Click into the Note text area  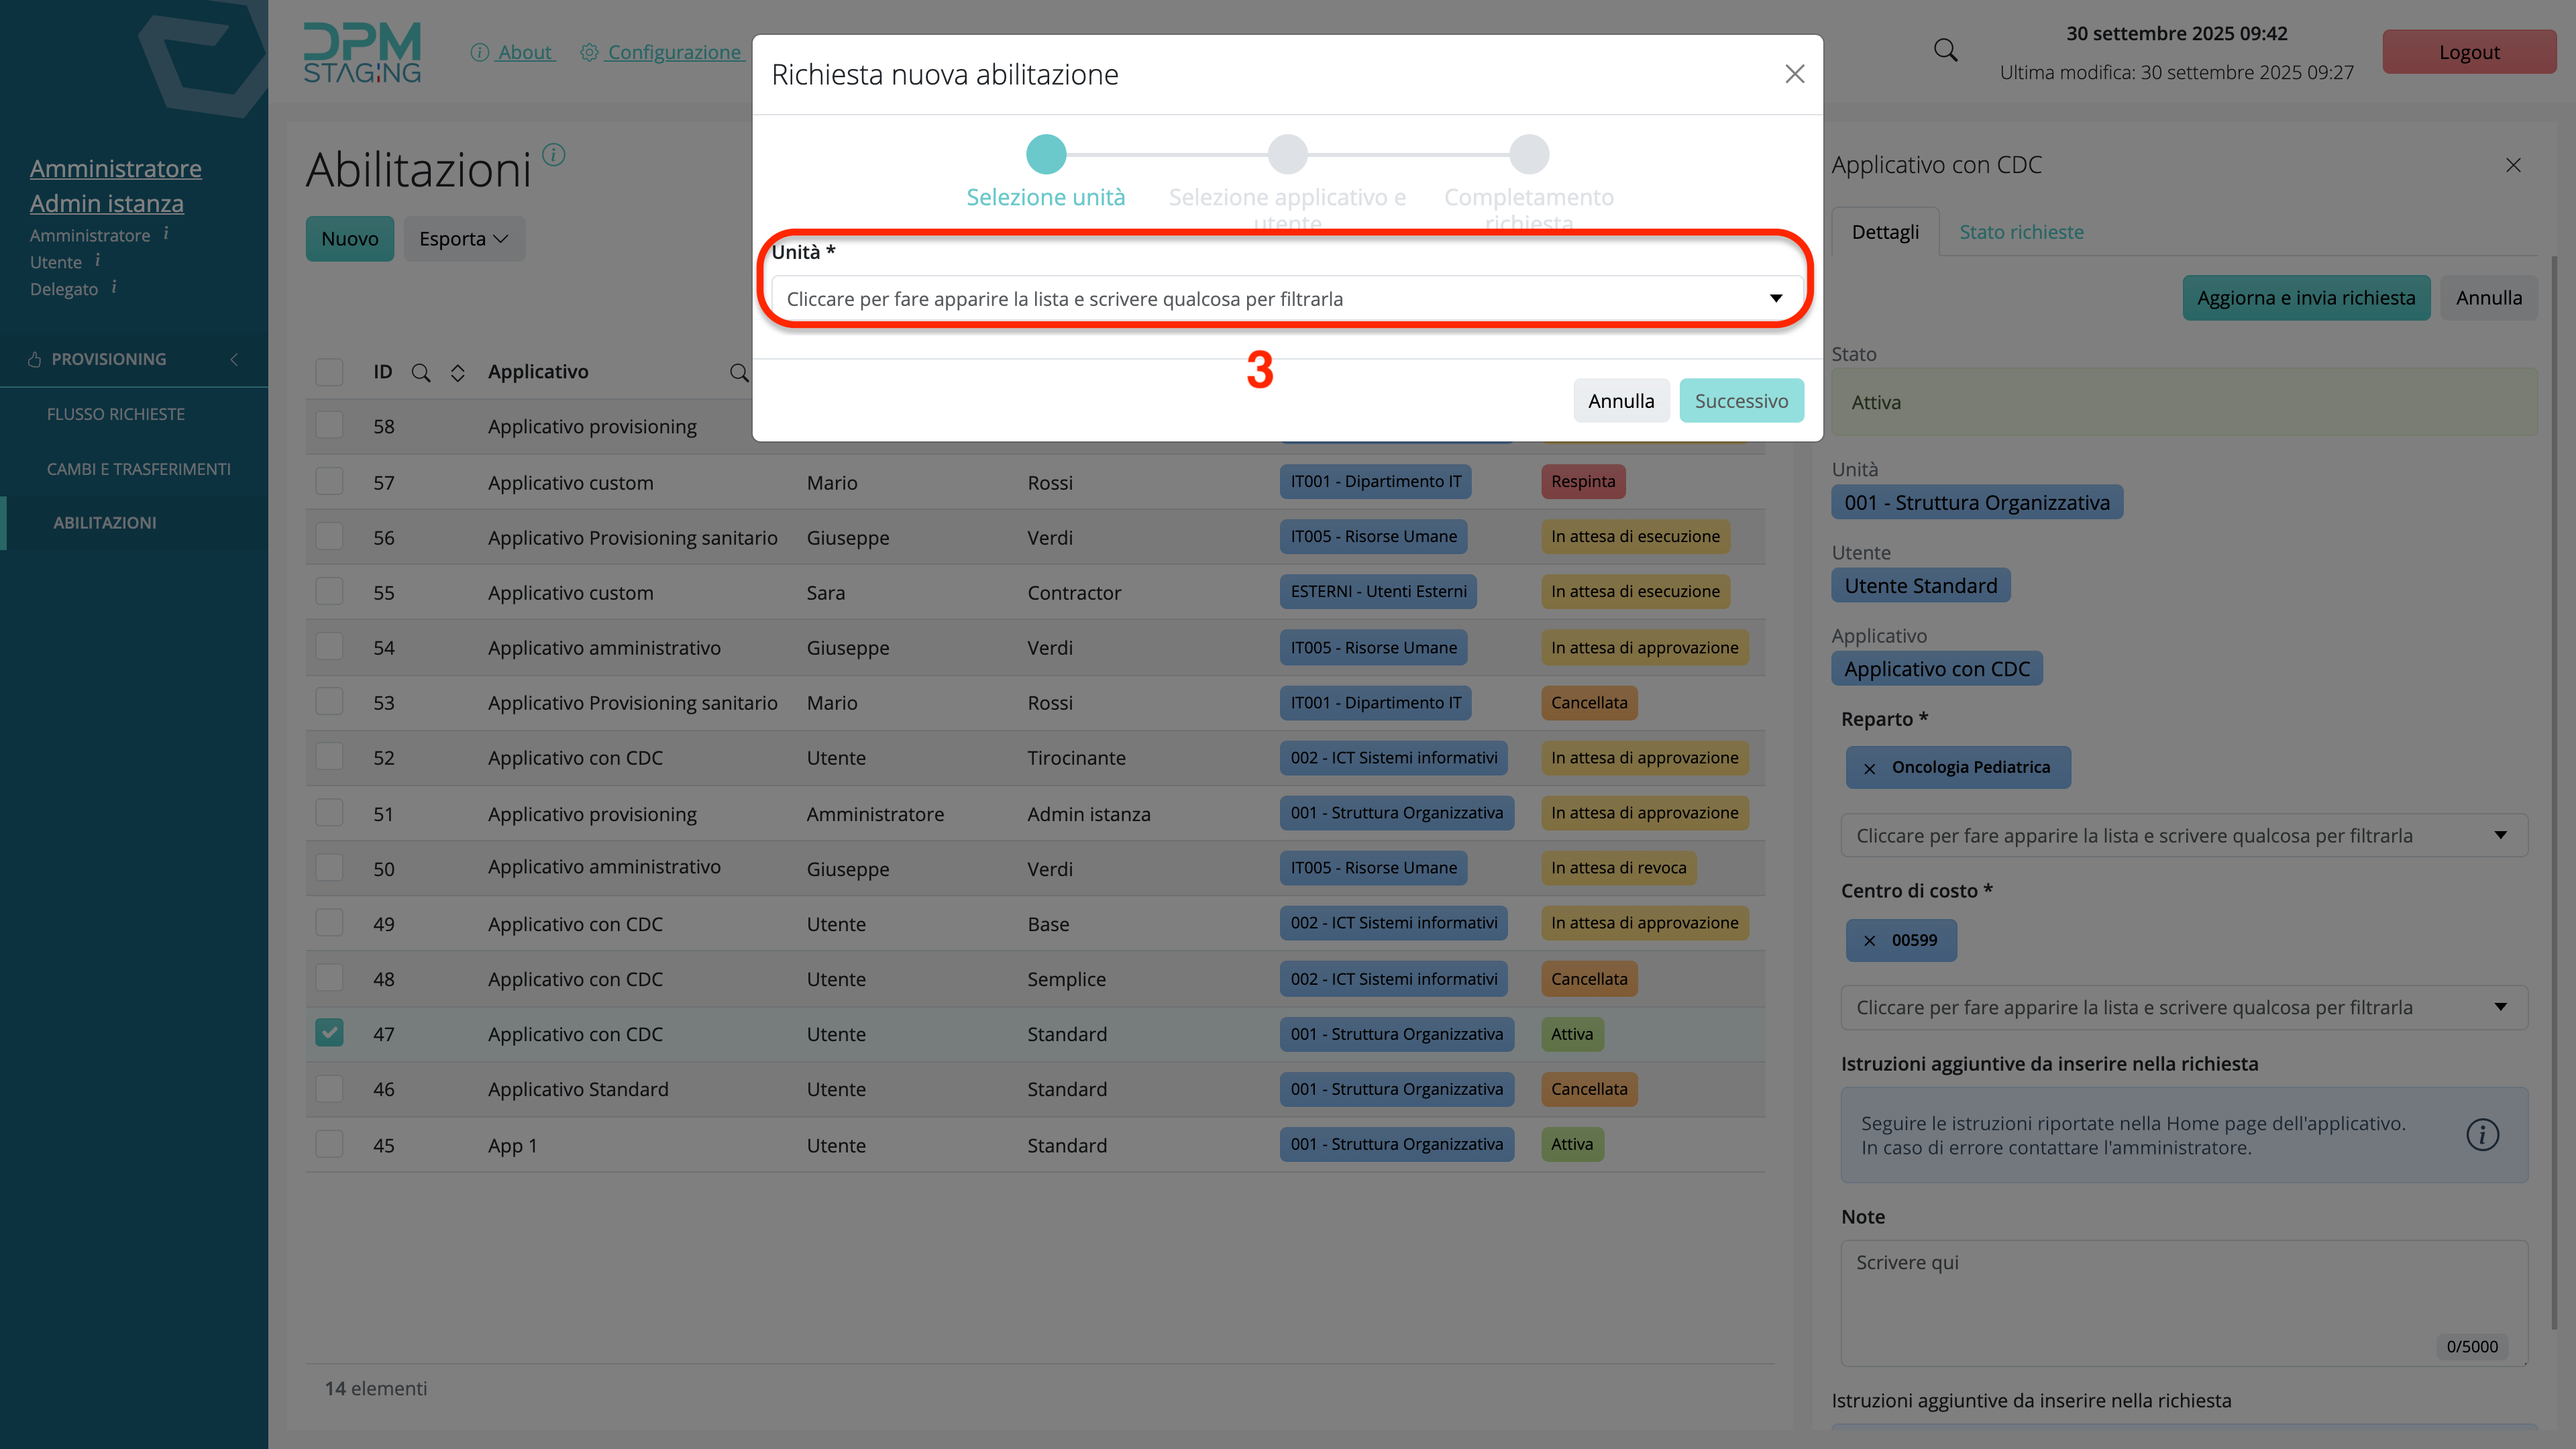pyautogui.click(x=2183, y=1301)
